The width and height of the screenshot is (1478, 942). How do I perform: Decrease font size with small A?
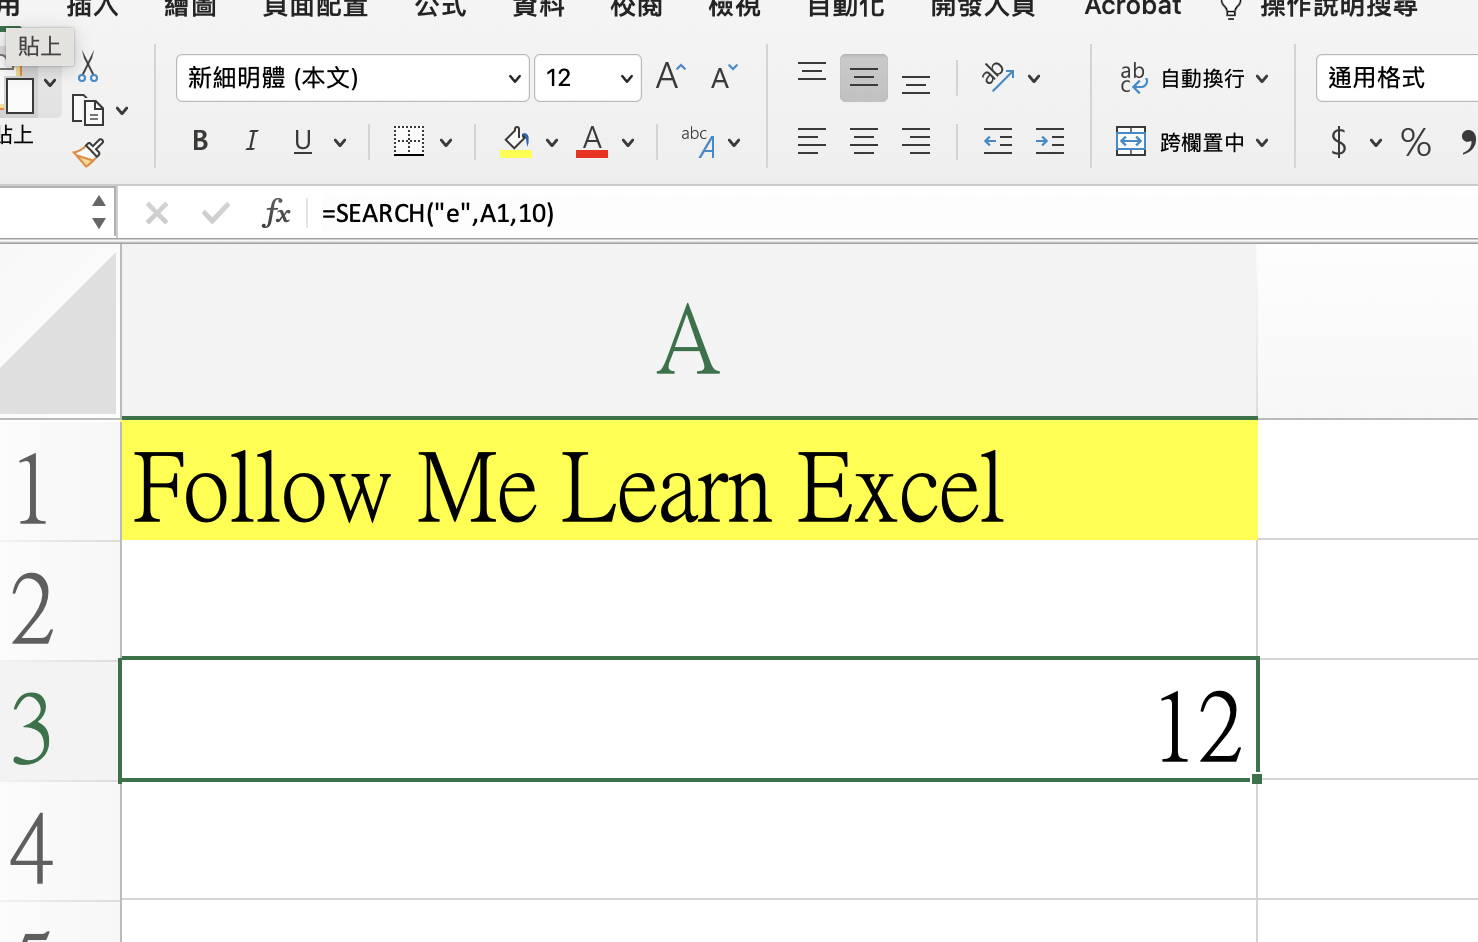[x=723, y=77]
